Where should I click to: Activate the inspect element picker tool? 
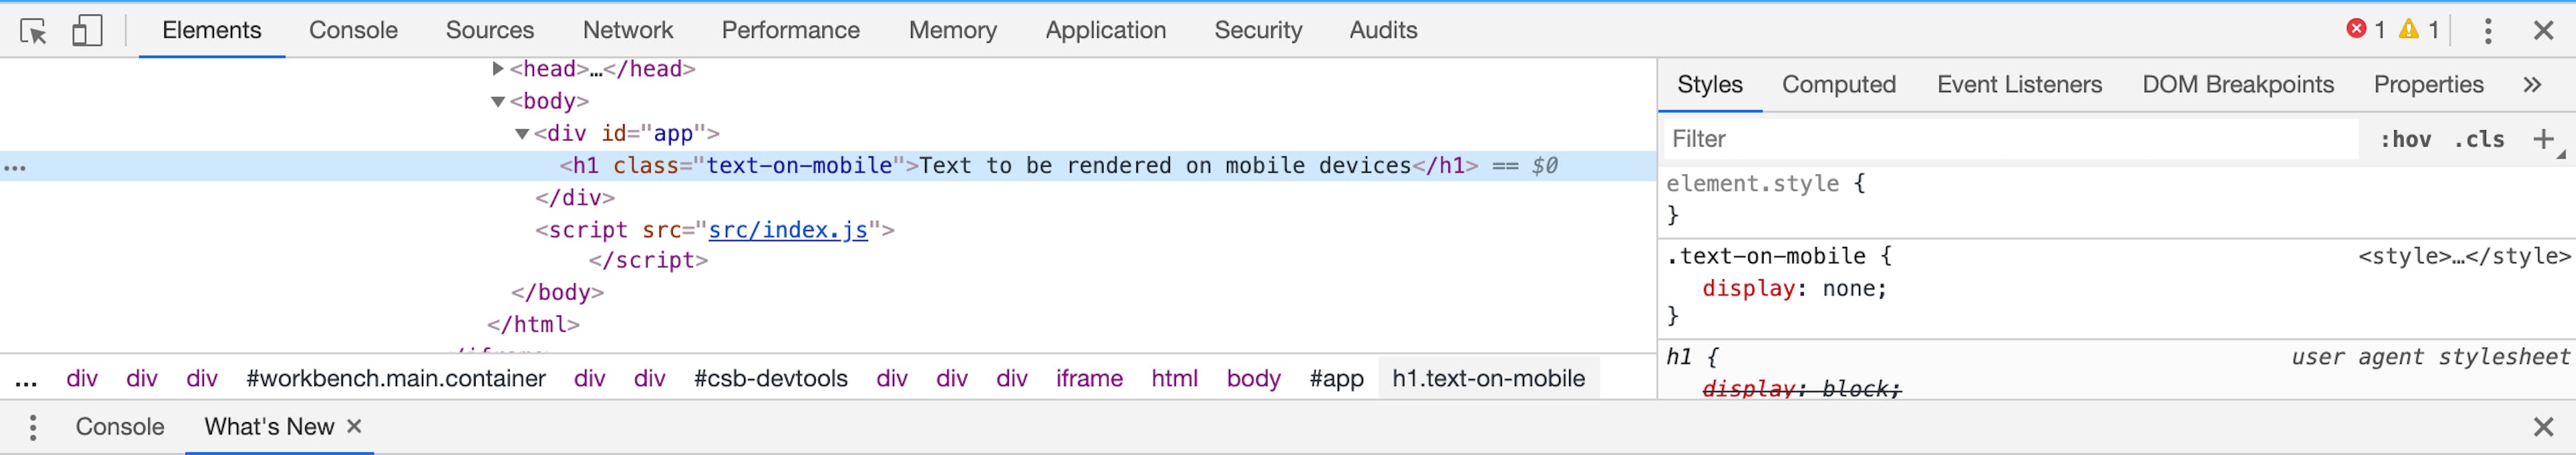point(33,31)
